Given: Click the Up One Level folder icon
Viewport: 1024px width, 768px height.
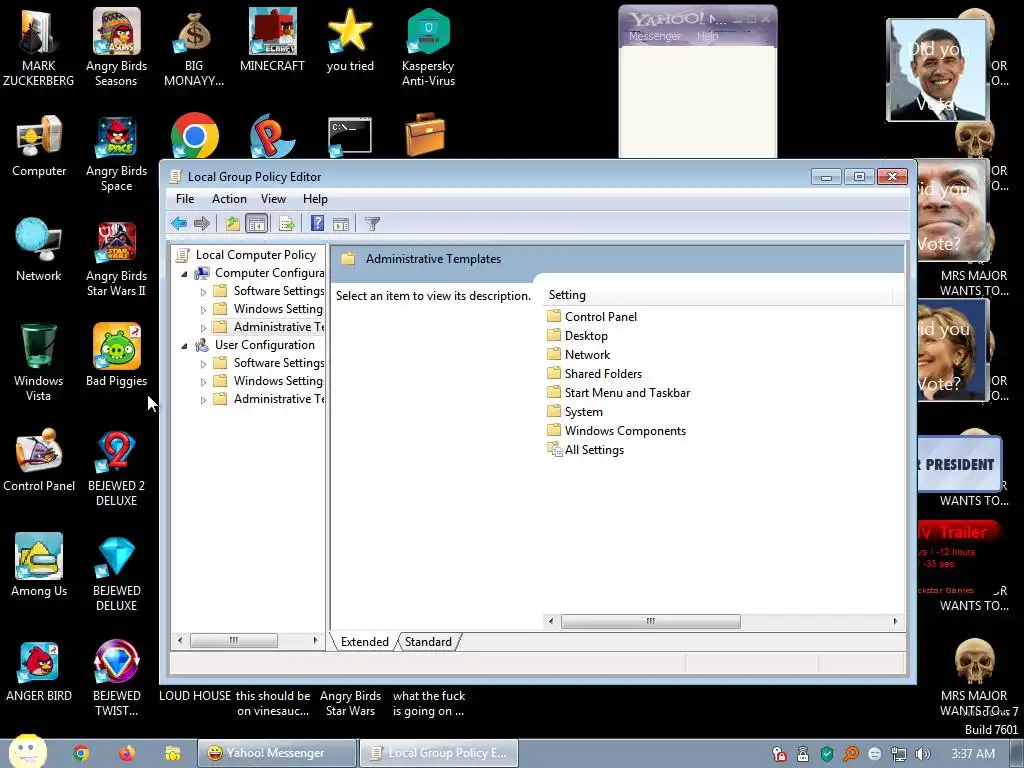Looking at the screenshot, I should [x=232, y=224].
